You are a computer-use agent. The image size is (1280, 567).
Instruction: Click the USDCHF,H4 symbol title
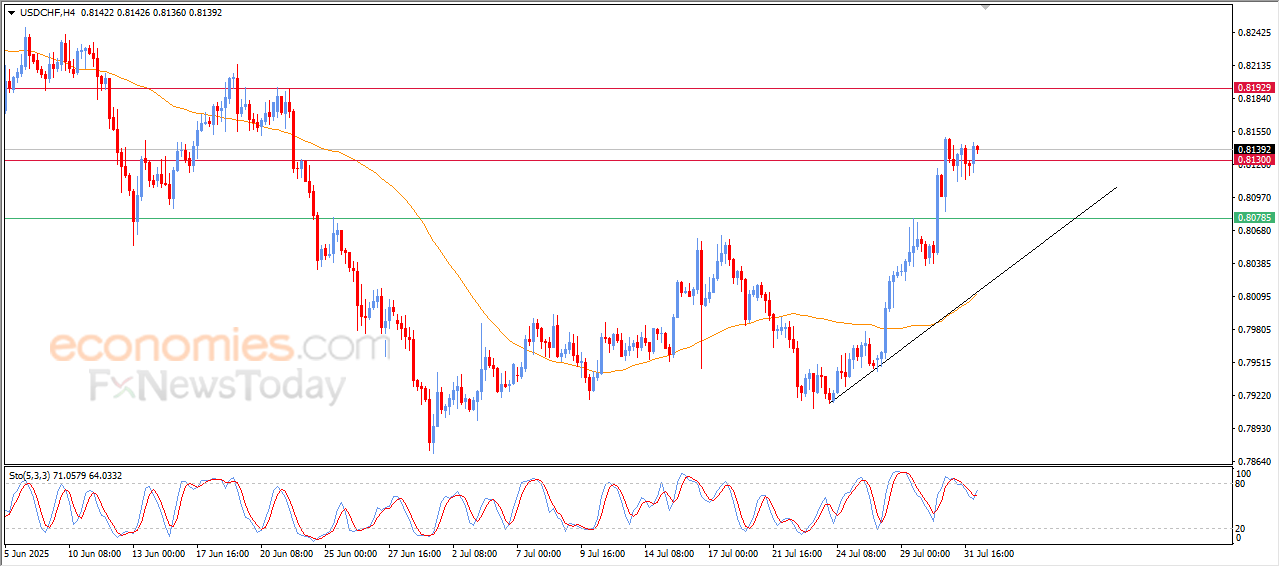(45, 13)
